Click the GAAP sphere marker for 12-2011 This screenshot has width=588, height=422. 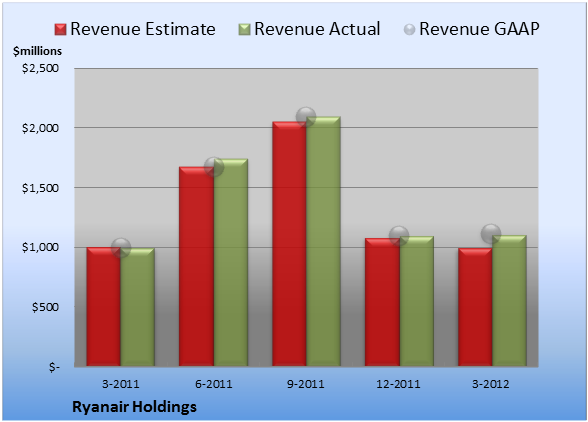399,236
